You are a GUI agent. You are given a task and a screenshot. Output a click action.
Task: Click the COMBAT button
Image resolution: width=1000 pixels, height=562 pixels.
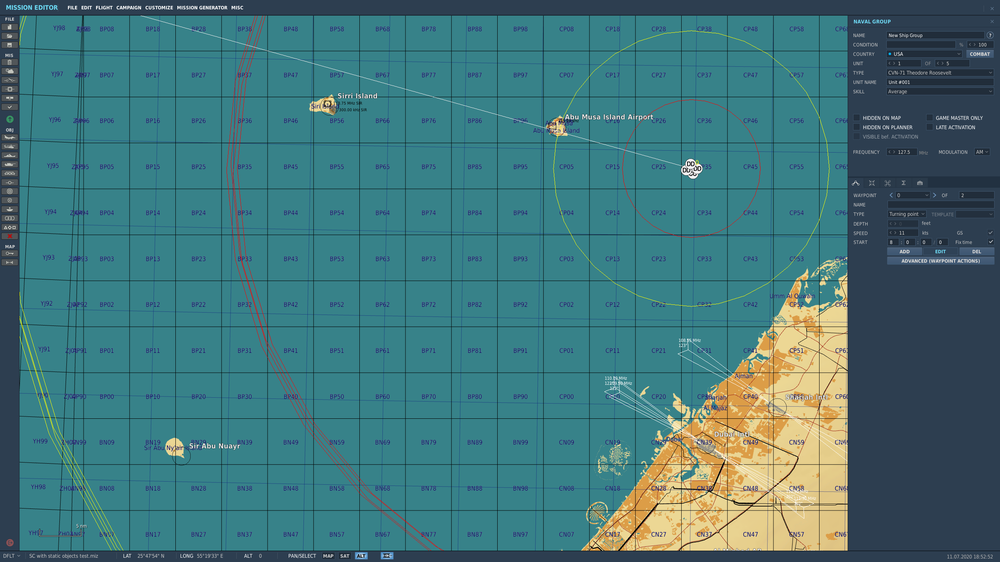(980, 54)
